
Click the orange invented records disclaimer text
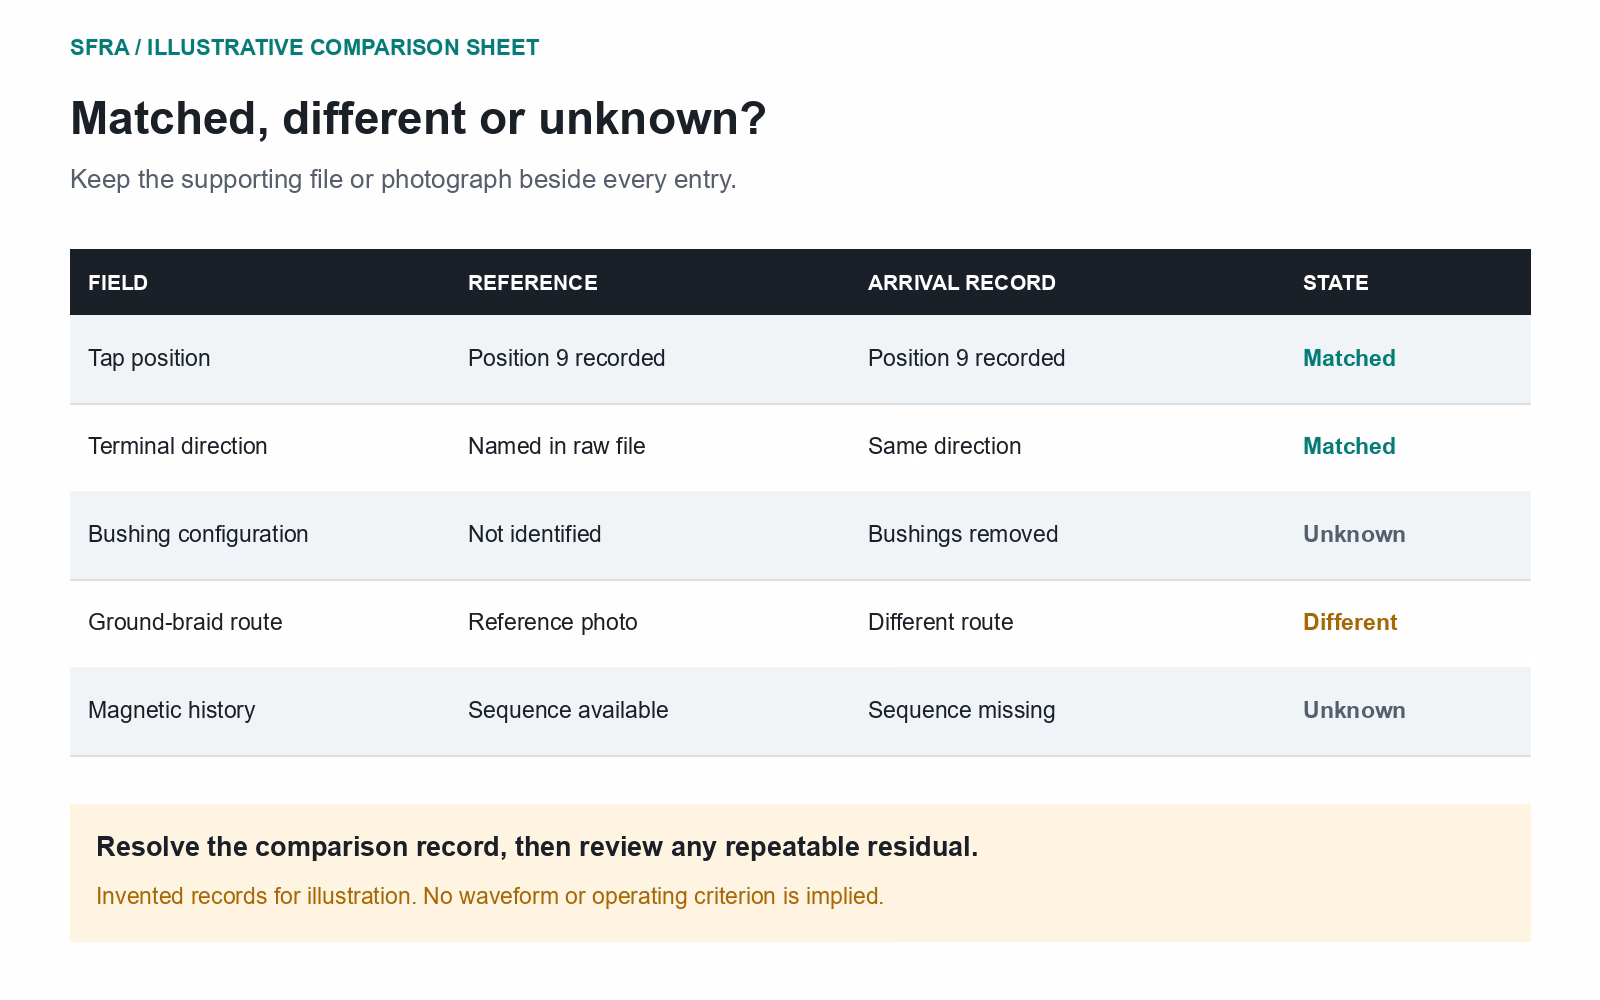pos(490,896)
